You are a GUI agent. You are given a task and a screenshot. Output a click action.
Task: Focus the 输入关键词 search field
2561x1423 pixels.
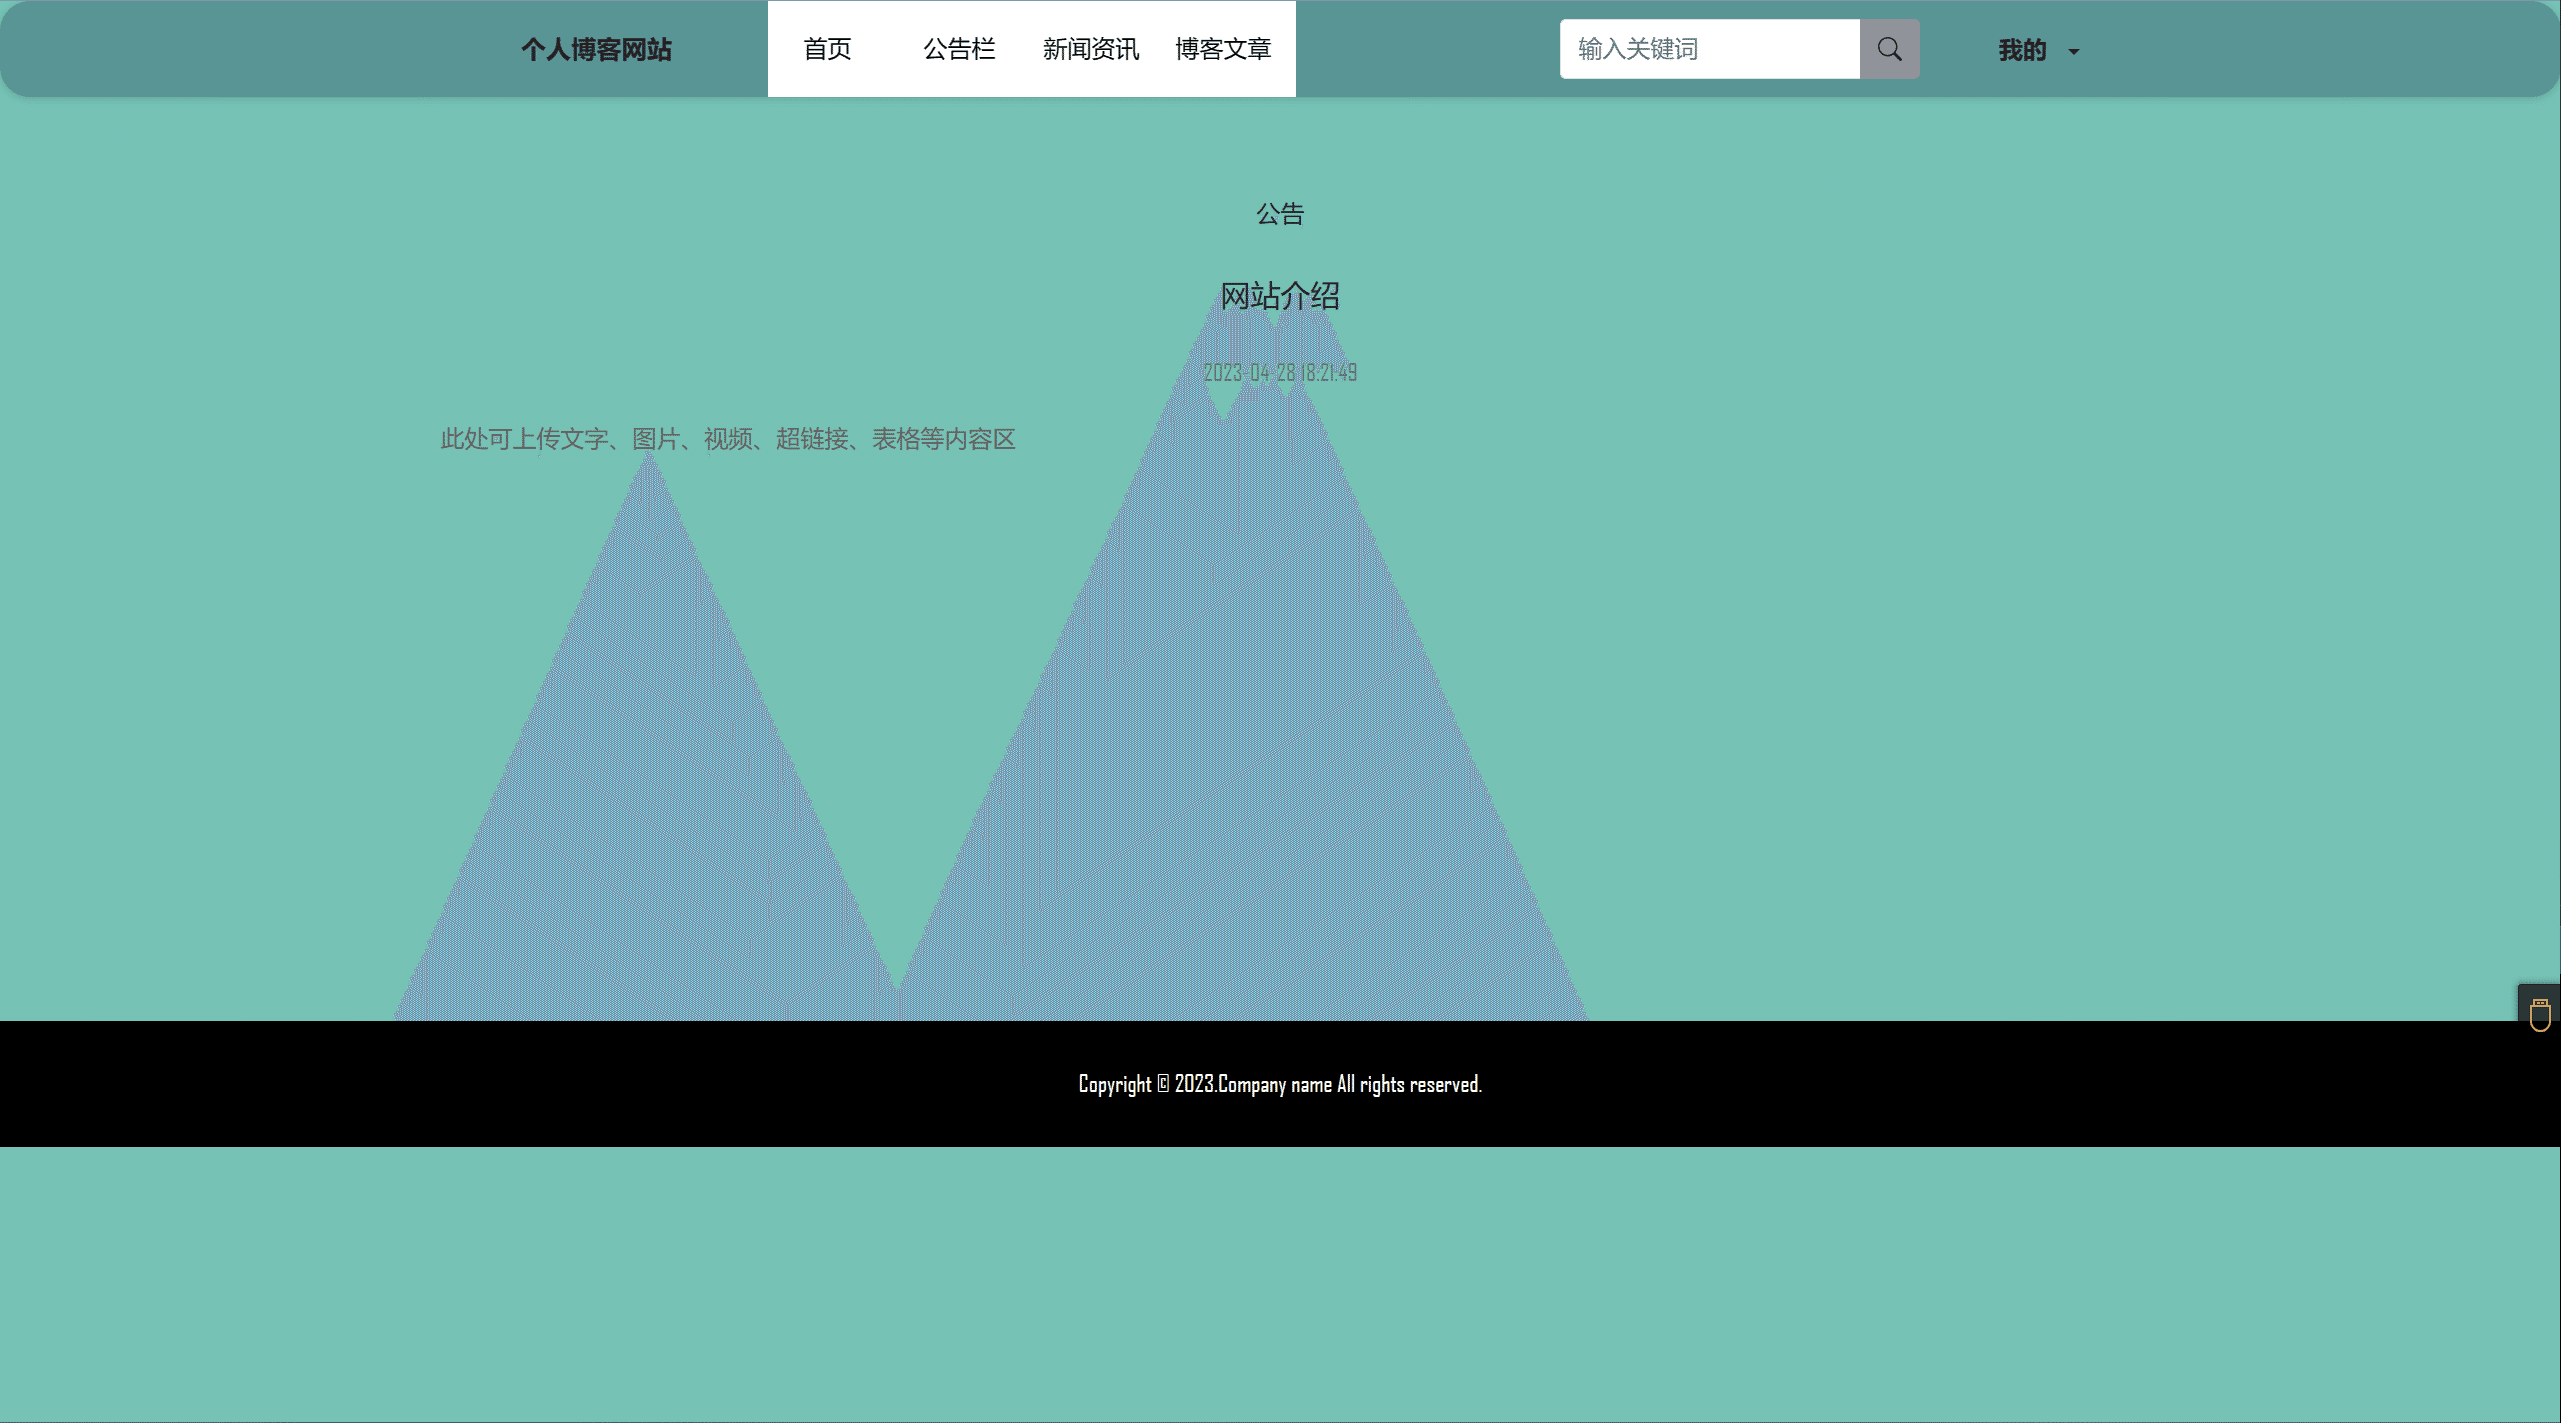coord(1709,49)
